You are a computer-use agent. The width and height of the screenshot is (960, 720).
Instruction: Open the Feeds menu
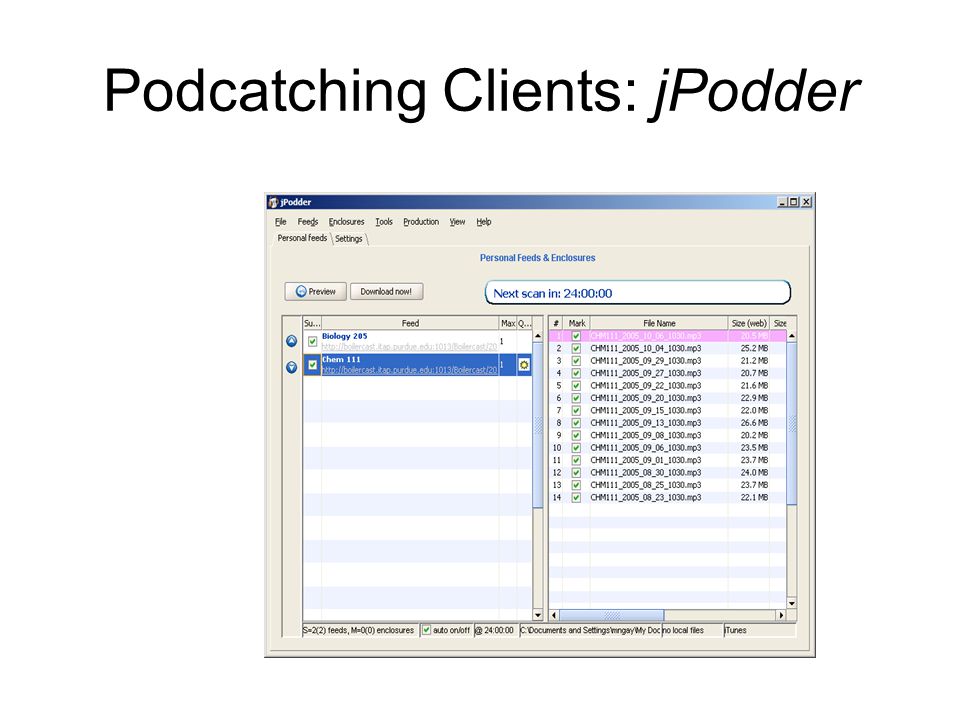pyautogui.click(x=308, y=222)
